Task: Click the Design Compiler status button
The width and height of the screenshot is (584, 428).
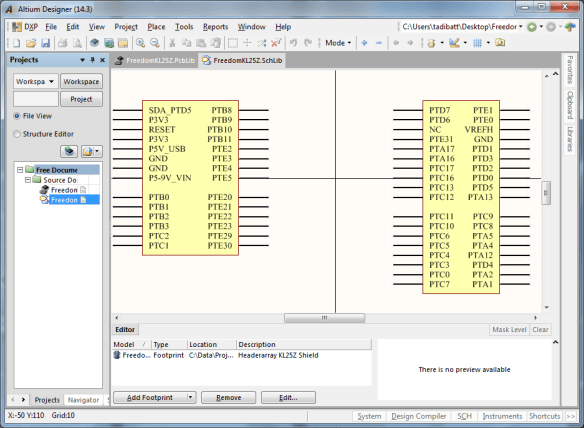Action: click(x=419, y=416)
